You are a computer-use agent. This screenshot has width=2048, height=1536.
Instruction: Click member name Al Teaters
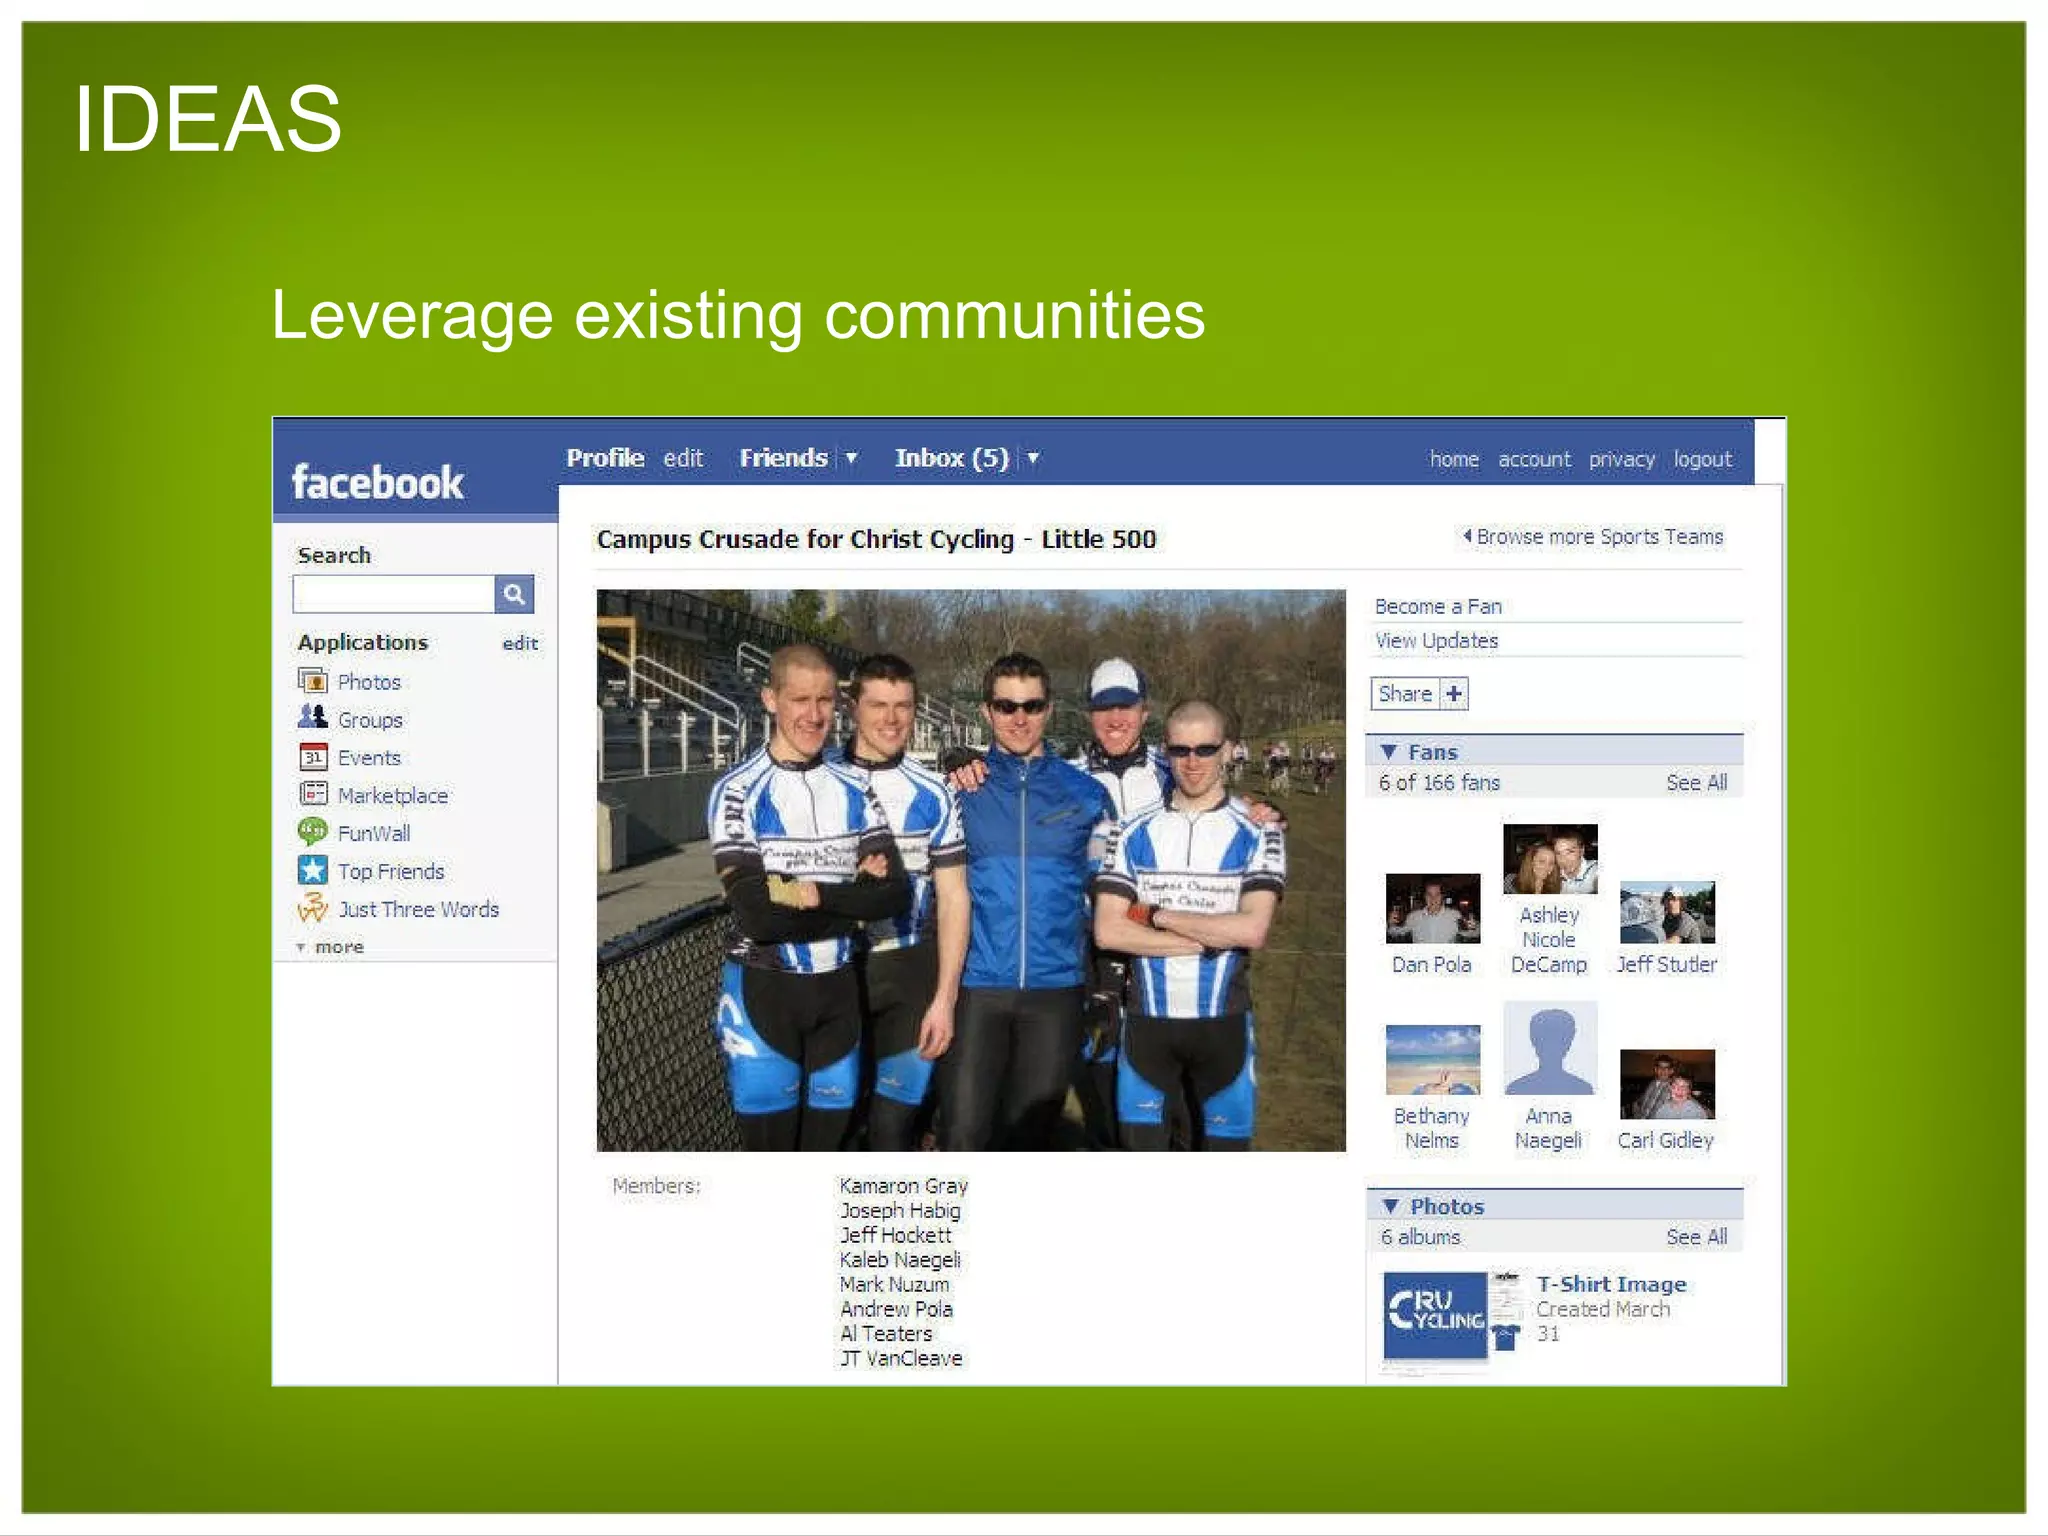click(x=886, y=1334)
